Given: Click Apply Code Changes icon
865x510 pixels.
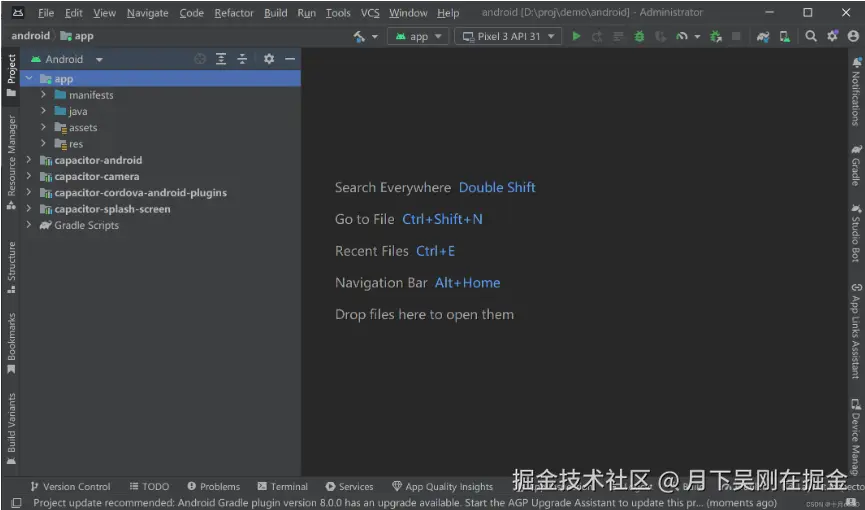Looking at the screenshot, I should click(x=618, y=36).
